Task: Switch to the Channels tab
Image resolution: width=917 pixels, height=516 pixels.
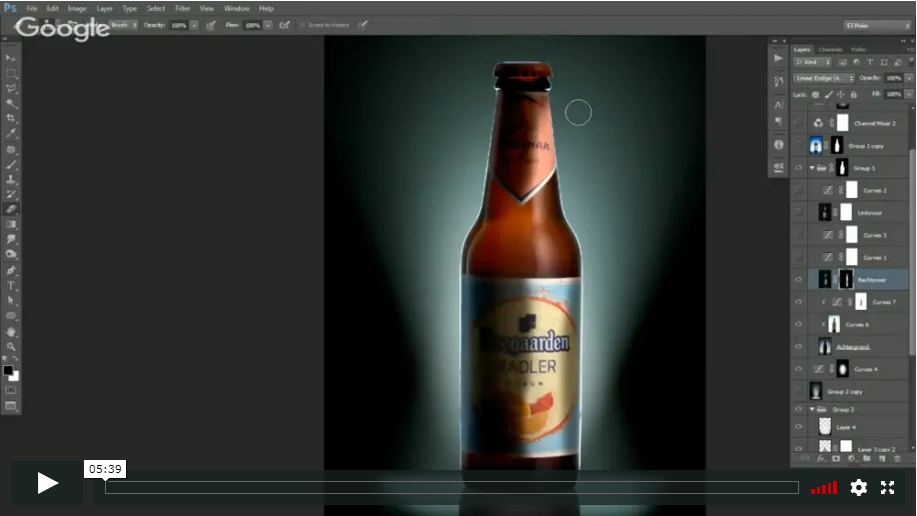Action: click(830, 50)
